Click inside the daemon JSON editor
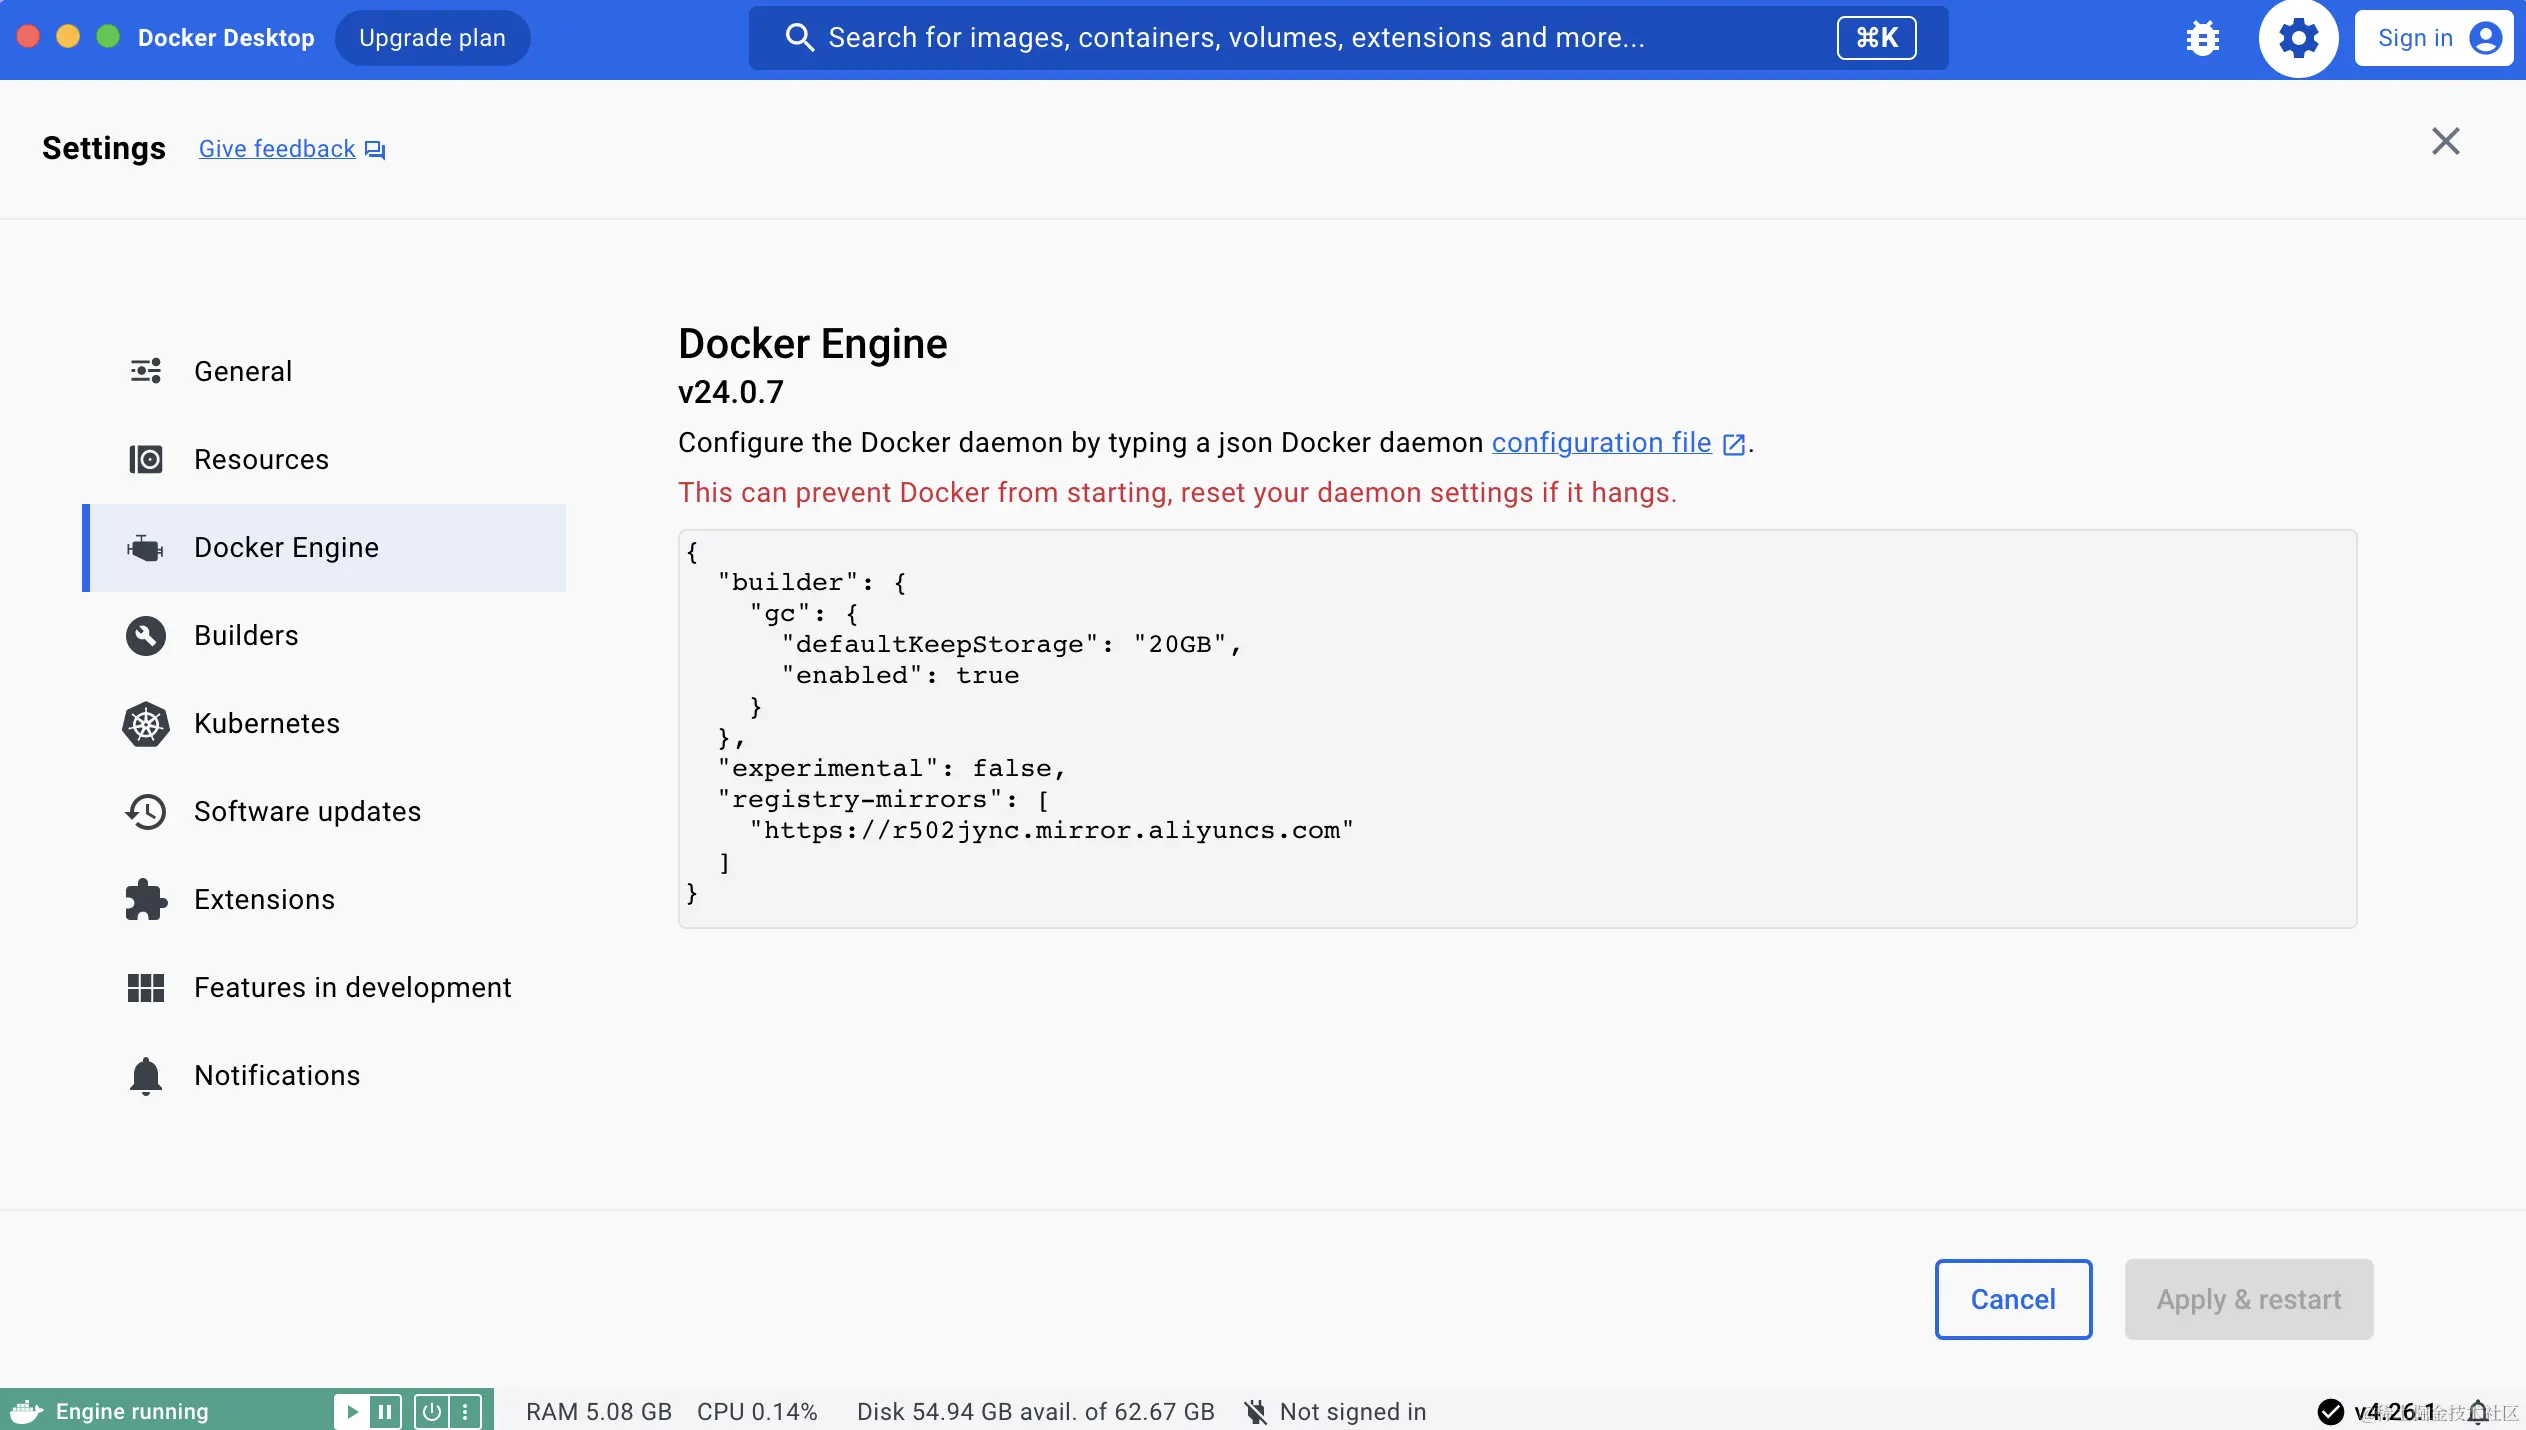The height and width of the screenshot is (1430, 2526). [1516, 728]
